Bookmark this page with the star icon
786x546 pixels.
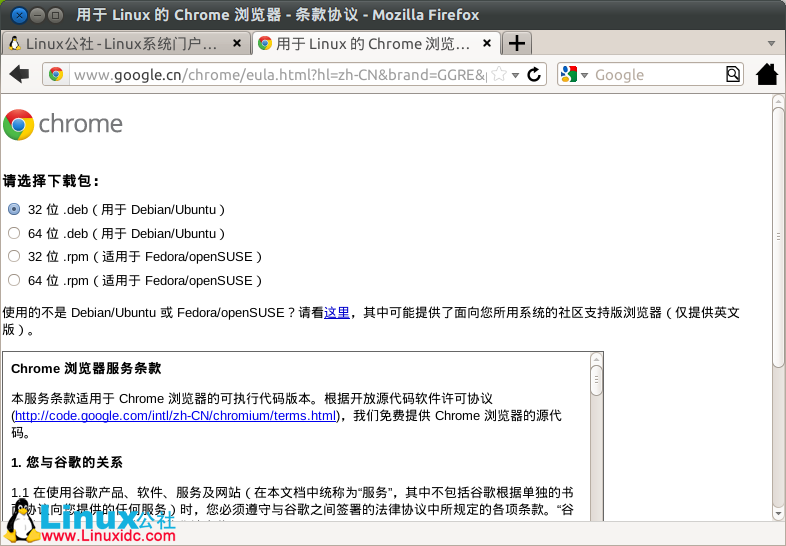499,74
